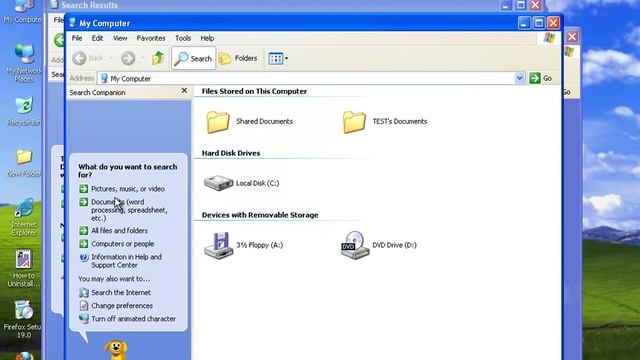Click the Windows flag logo in menu bar
640x360 pixels.
(x=549, y=38)
